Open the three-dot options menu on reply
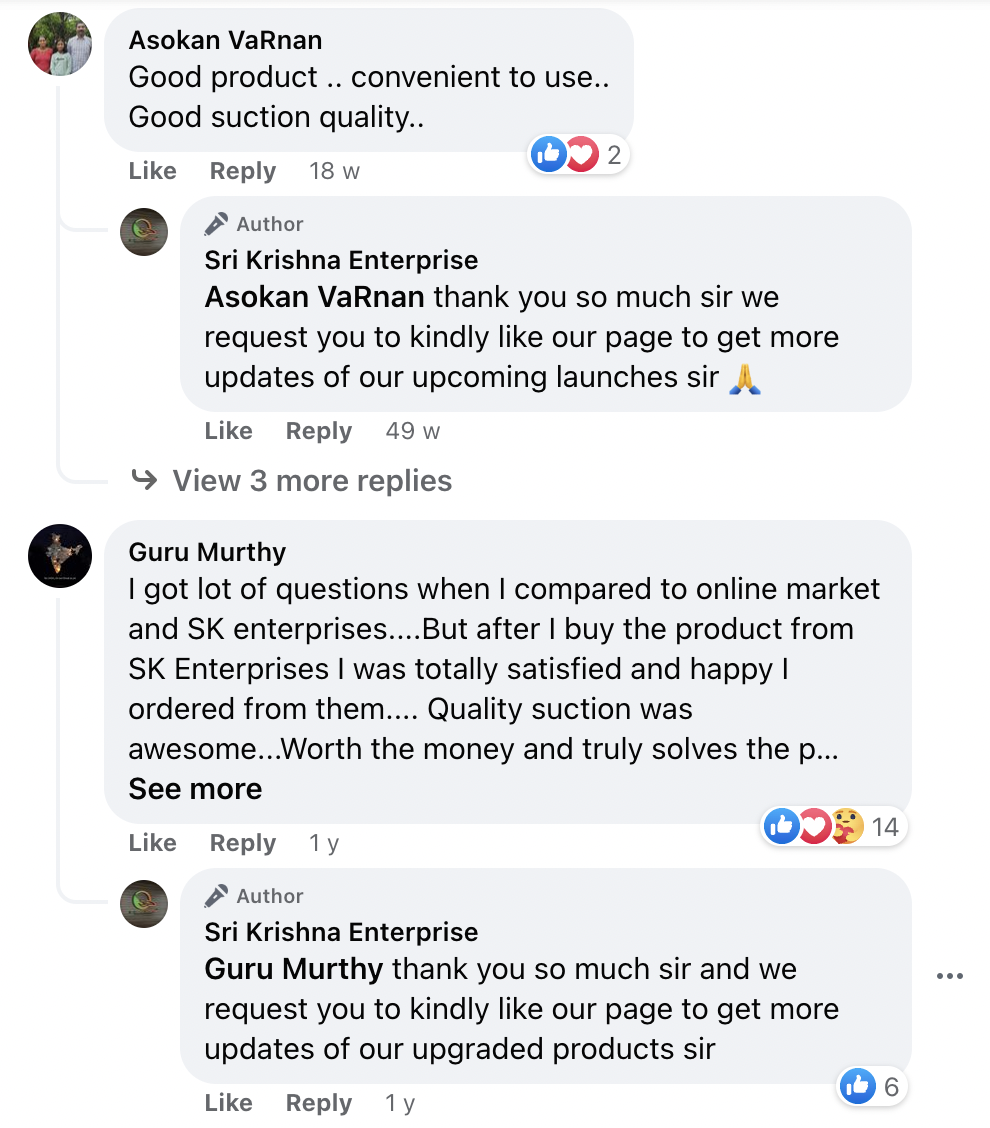 949,976
